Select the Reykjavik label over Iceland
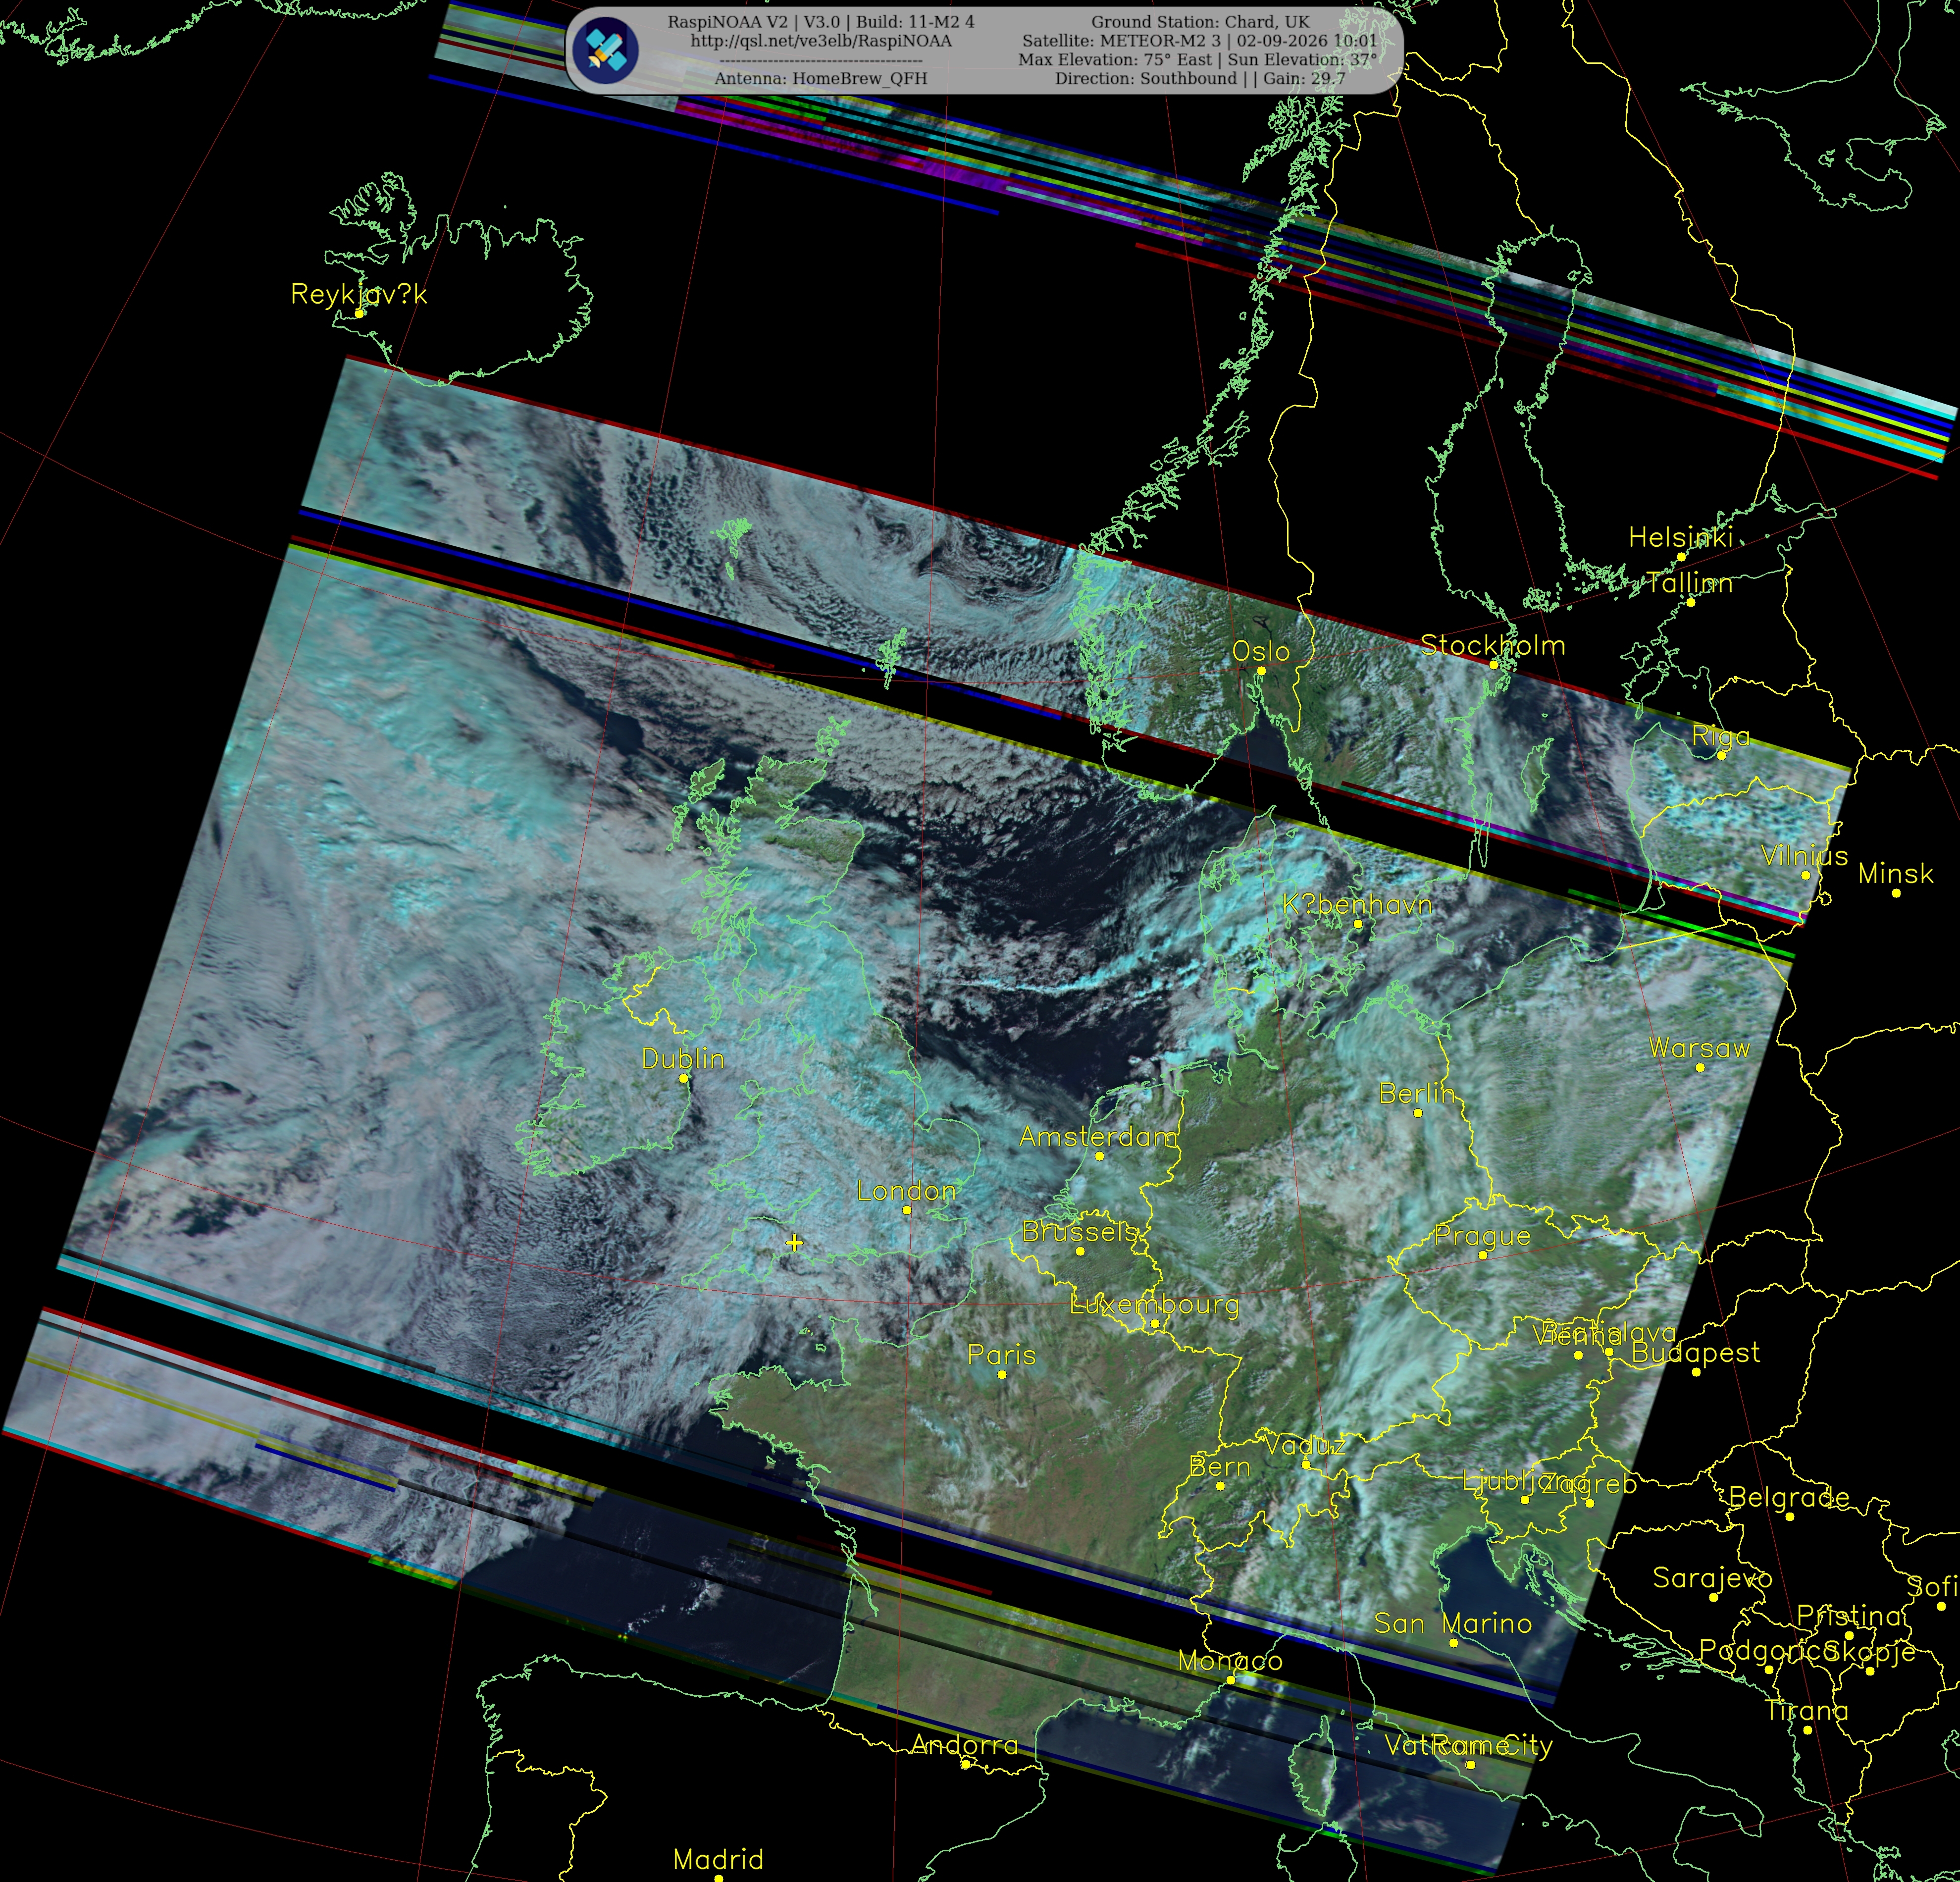 click(x=359, y=294)
